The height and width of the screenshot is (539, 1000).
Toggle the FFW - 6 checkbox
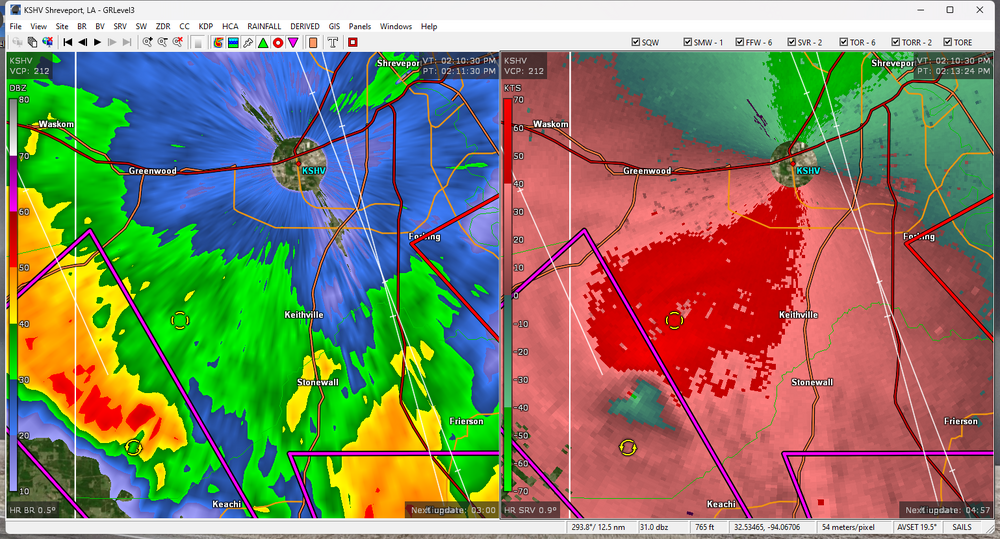[738, 42]
